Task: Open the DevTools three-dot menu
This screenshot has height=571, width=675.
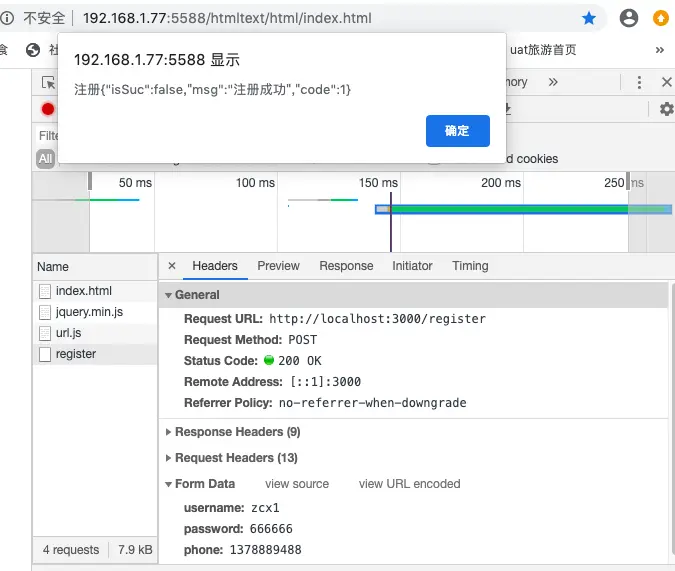Action: [x=639, y=82]
